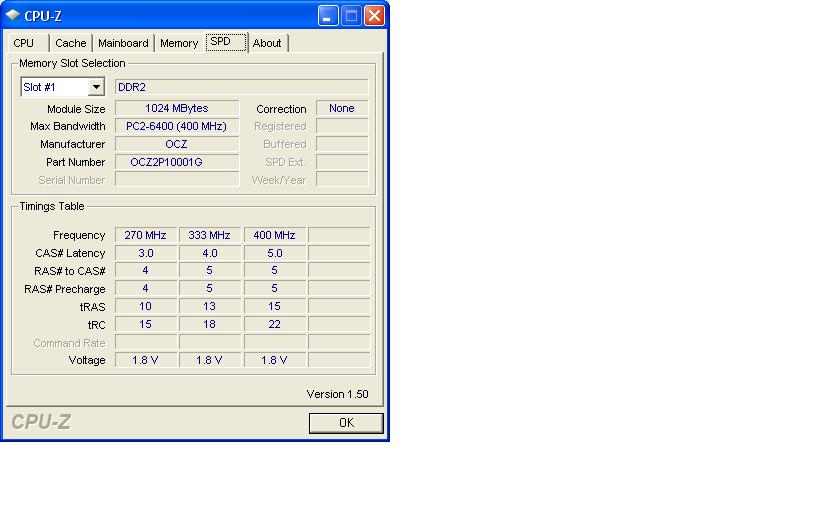
Task: Click the Module Size label
Action: (76, 109)
